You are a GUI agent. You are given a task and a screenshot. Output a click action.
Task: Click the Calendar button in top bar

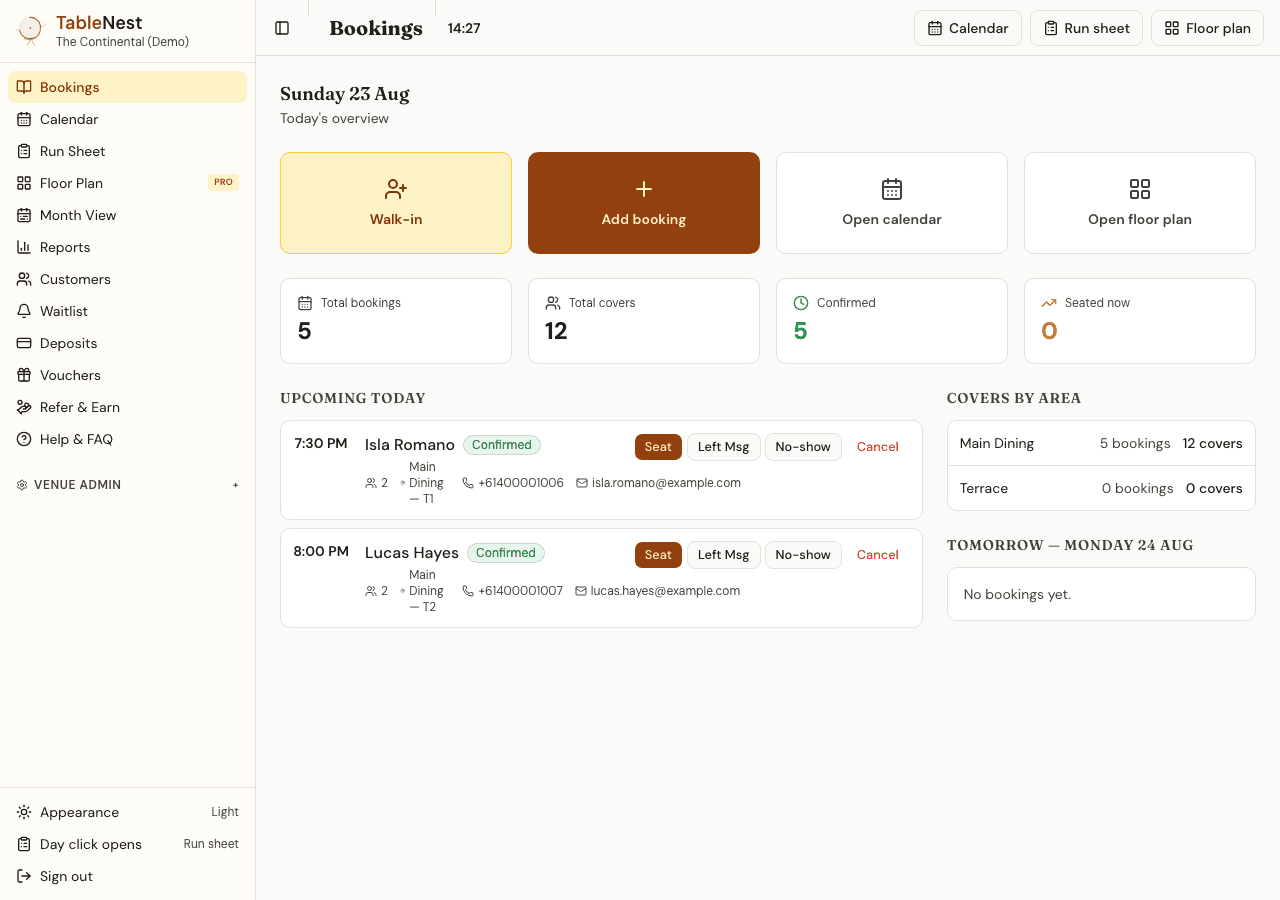[968, 28]
